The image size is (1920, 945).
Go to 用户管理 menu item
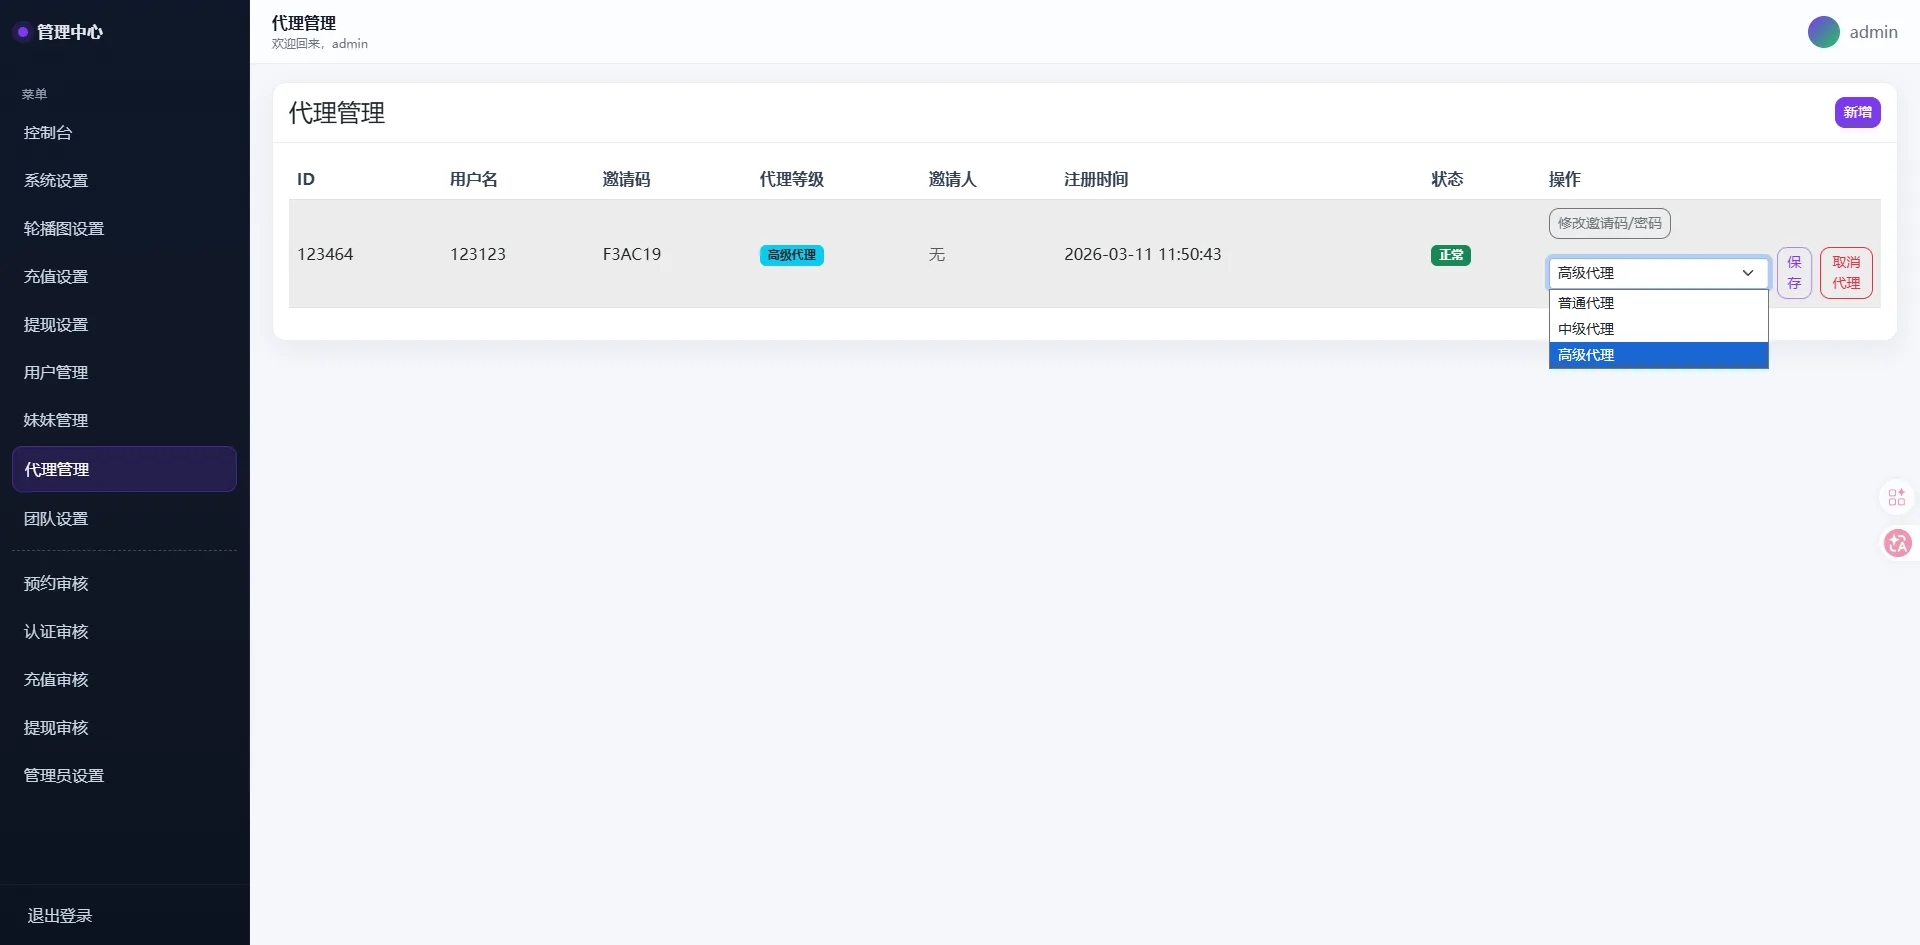tap(56, 372)
